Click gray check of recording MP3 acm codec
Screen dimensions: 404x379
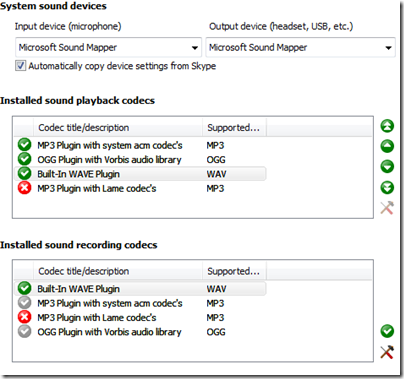click(24, 303)
